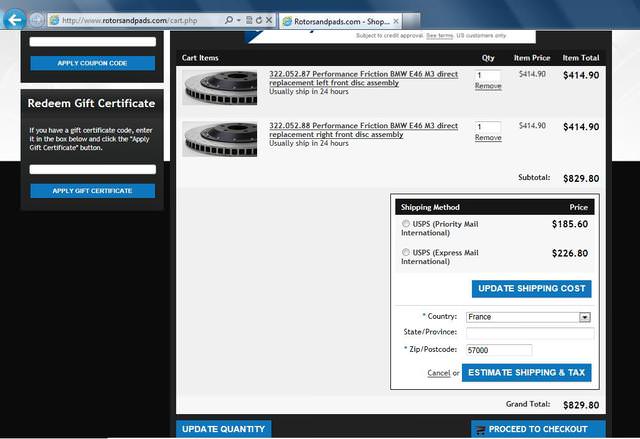Click the browser forward arrow button
640x439 pixels.
tap(37, 20)
